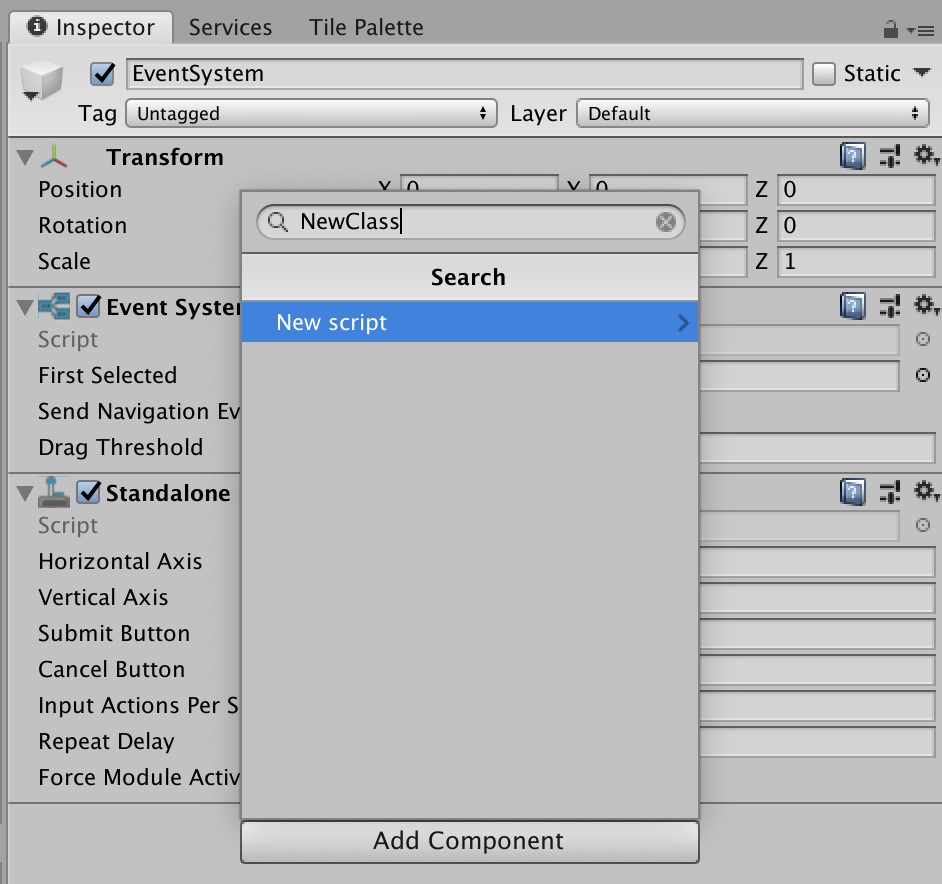Click the Event System Script object picker
This screenshot has width=942, height=884.
click(923, 340)
